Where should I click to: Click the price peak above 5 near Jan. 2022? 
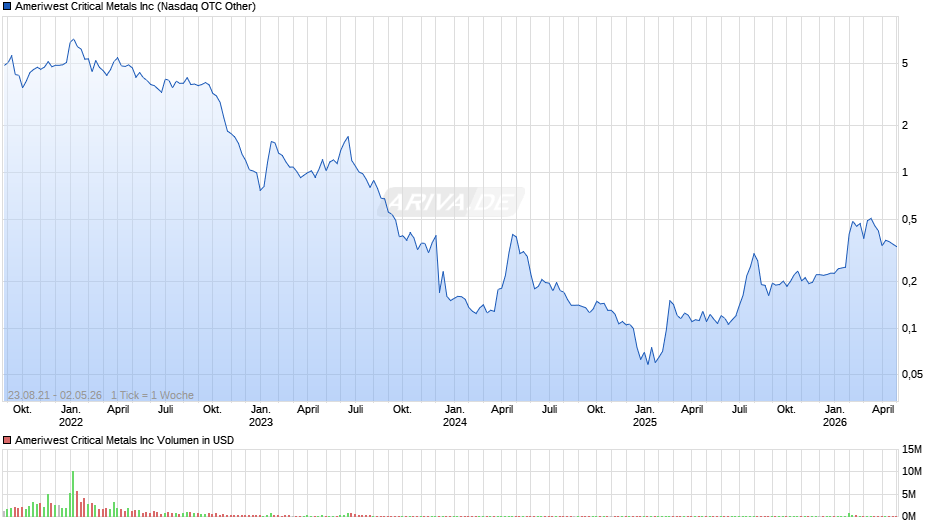(73, 40)
